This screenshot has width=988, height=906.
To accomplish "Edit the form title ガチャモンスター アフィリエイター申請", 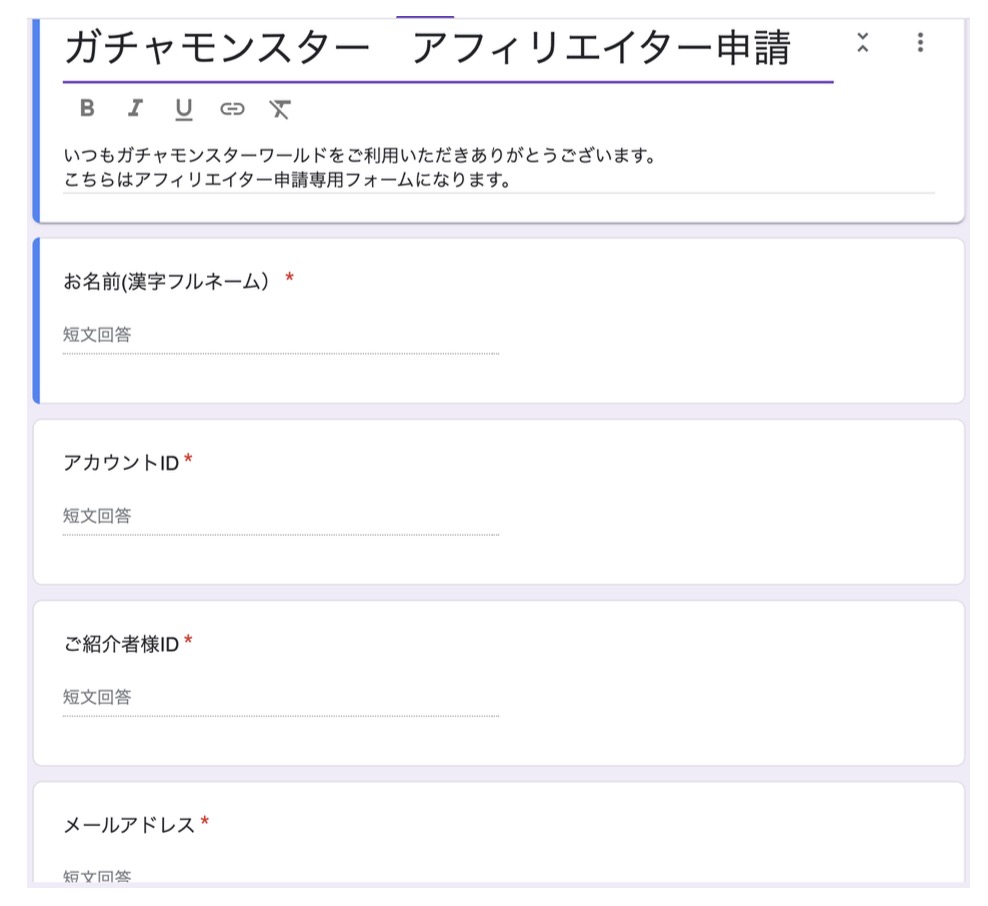I will coord(430,46).
